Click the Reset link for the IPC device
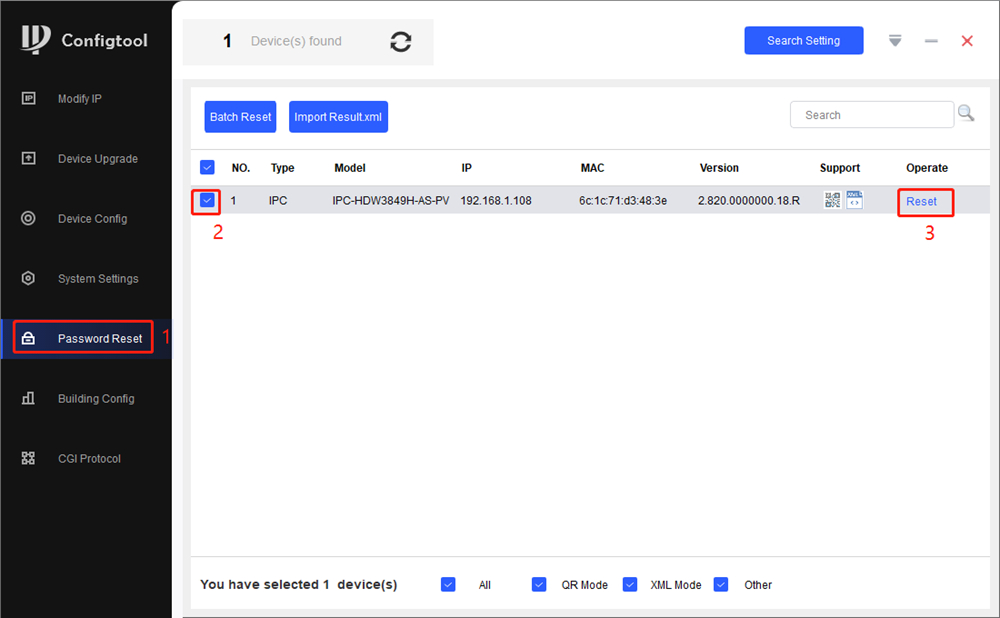Image resolution: width=1000 pixels, height=618 pixels. tap(921, 201)
